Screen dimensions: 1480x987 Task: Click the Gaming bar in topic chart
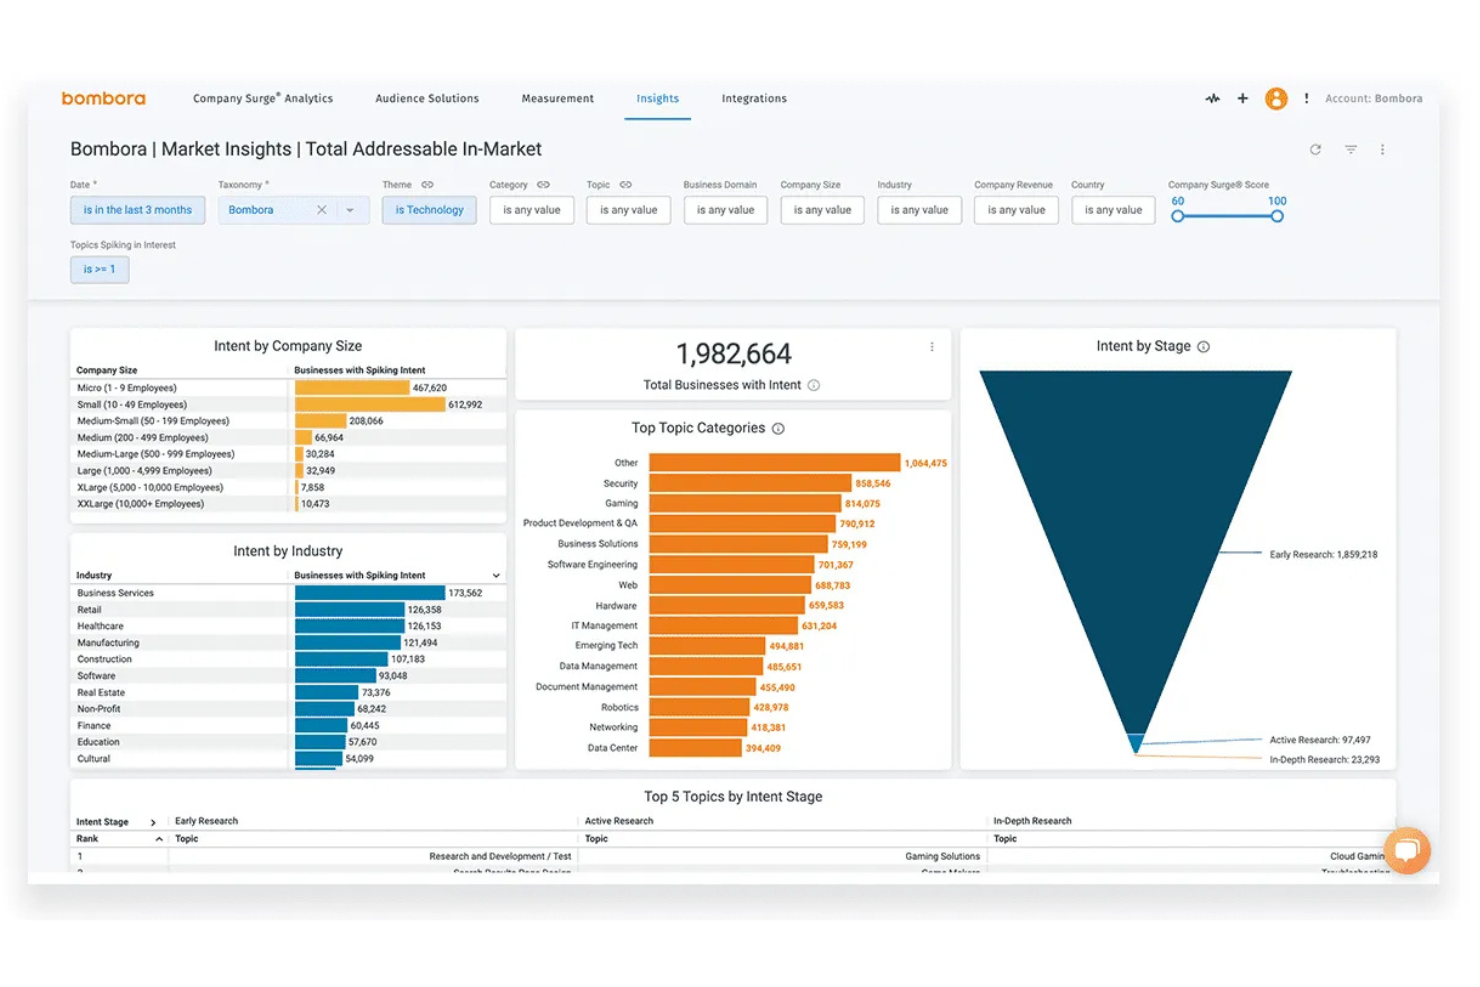point(745,503)
